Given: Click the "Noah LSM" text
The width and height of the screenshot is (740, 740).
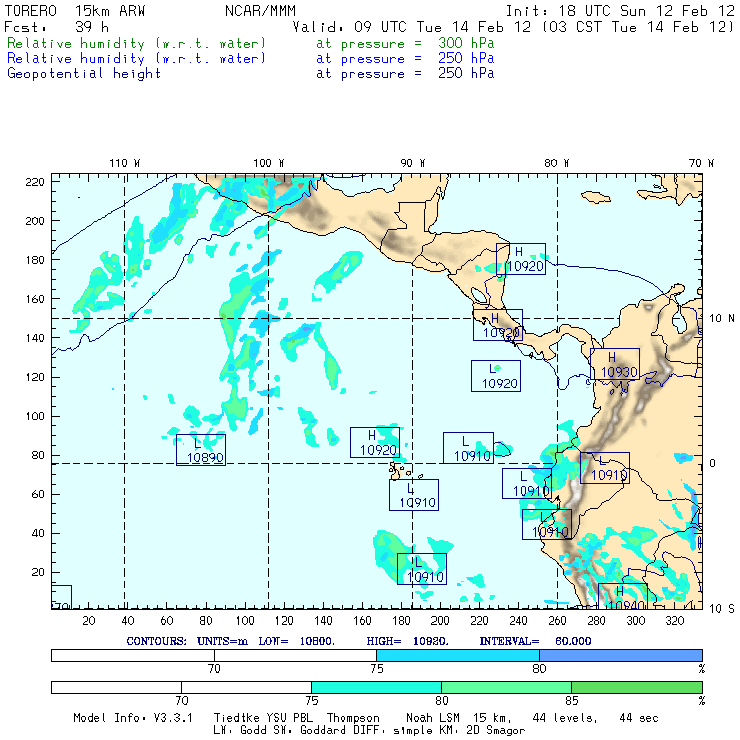Looking at the screenshot, I should (432, 718).
